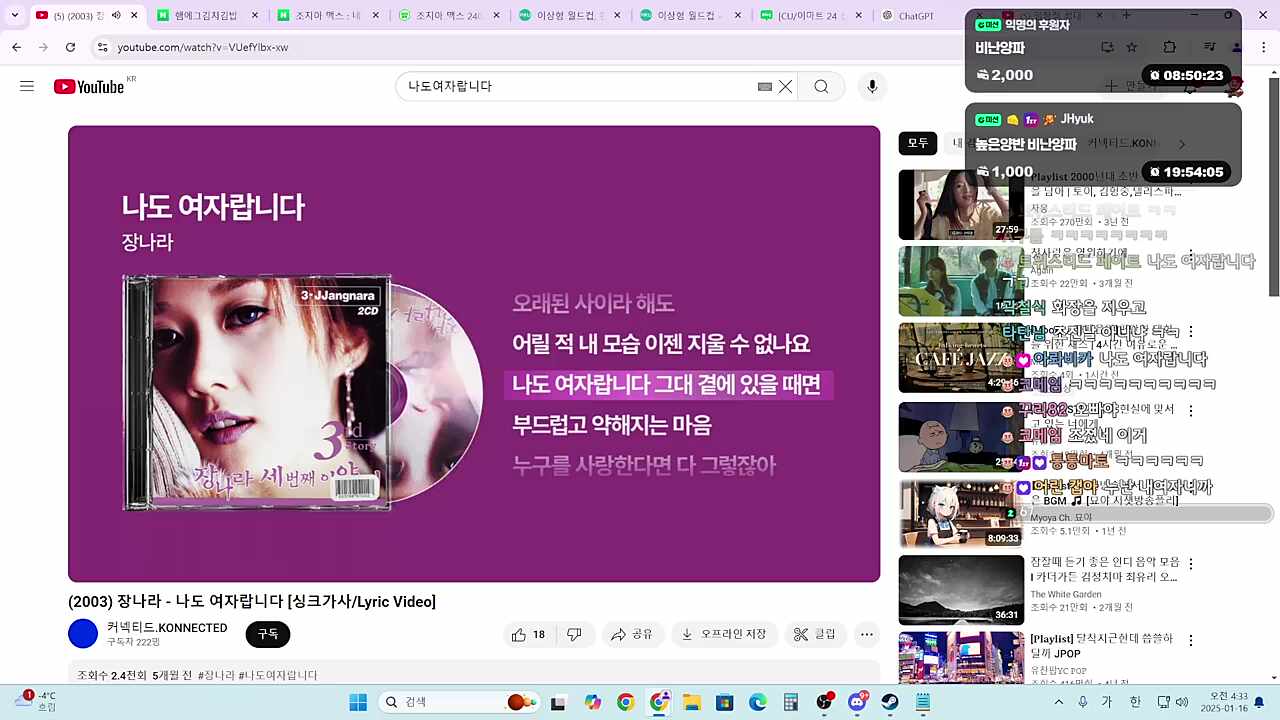This screenshot has width=1280, height=720.
Task: Open more actions ellipsis below the video
Action: tap(867, 634)
